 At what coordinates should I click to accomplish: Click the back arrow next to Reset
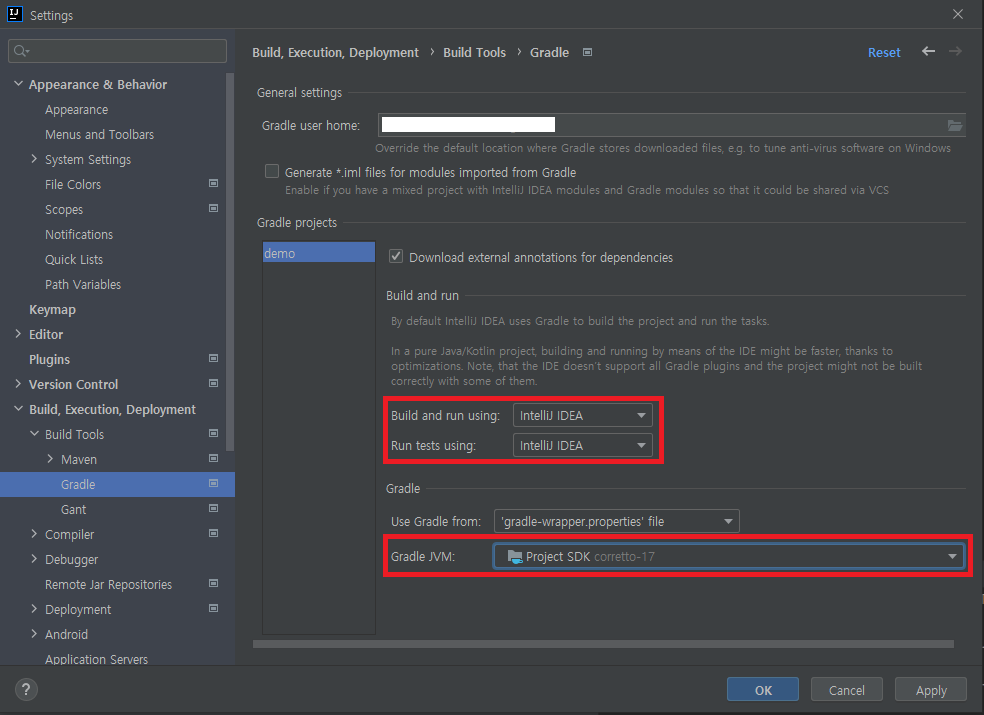point(928,51)
